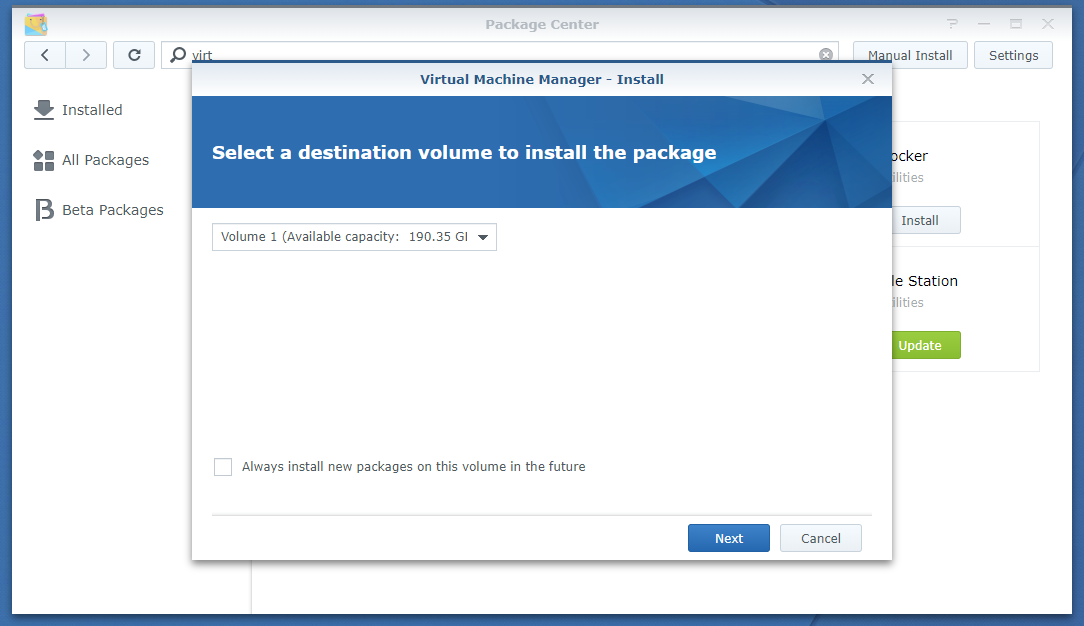
Task: Click the Beta Packages icon
Action: point(44,210)
